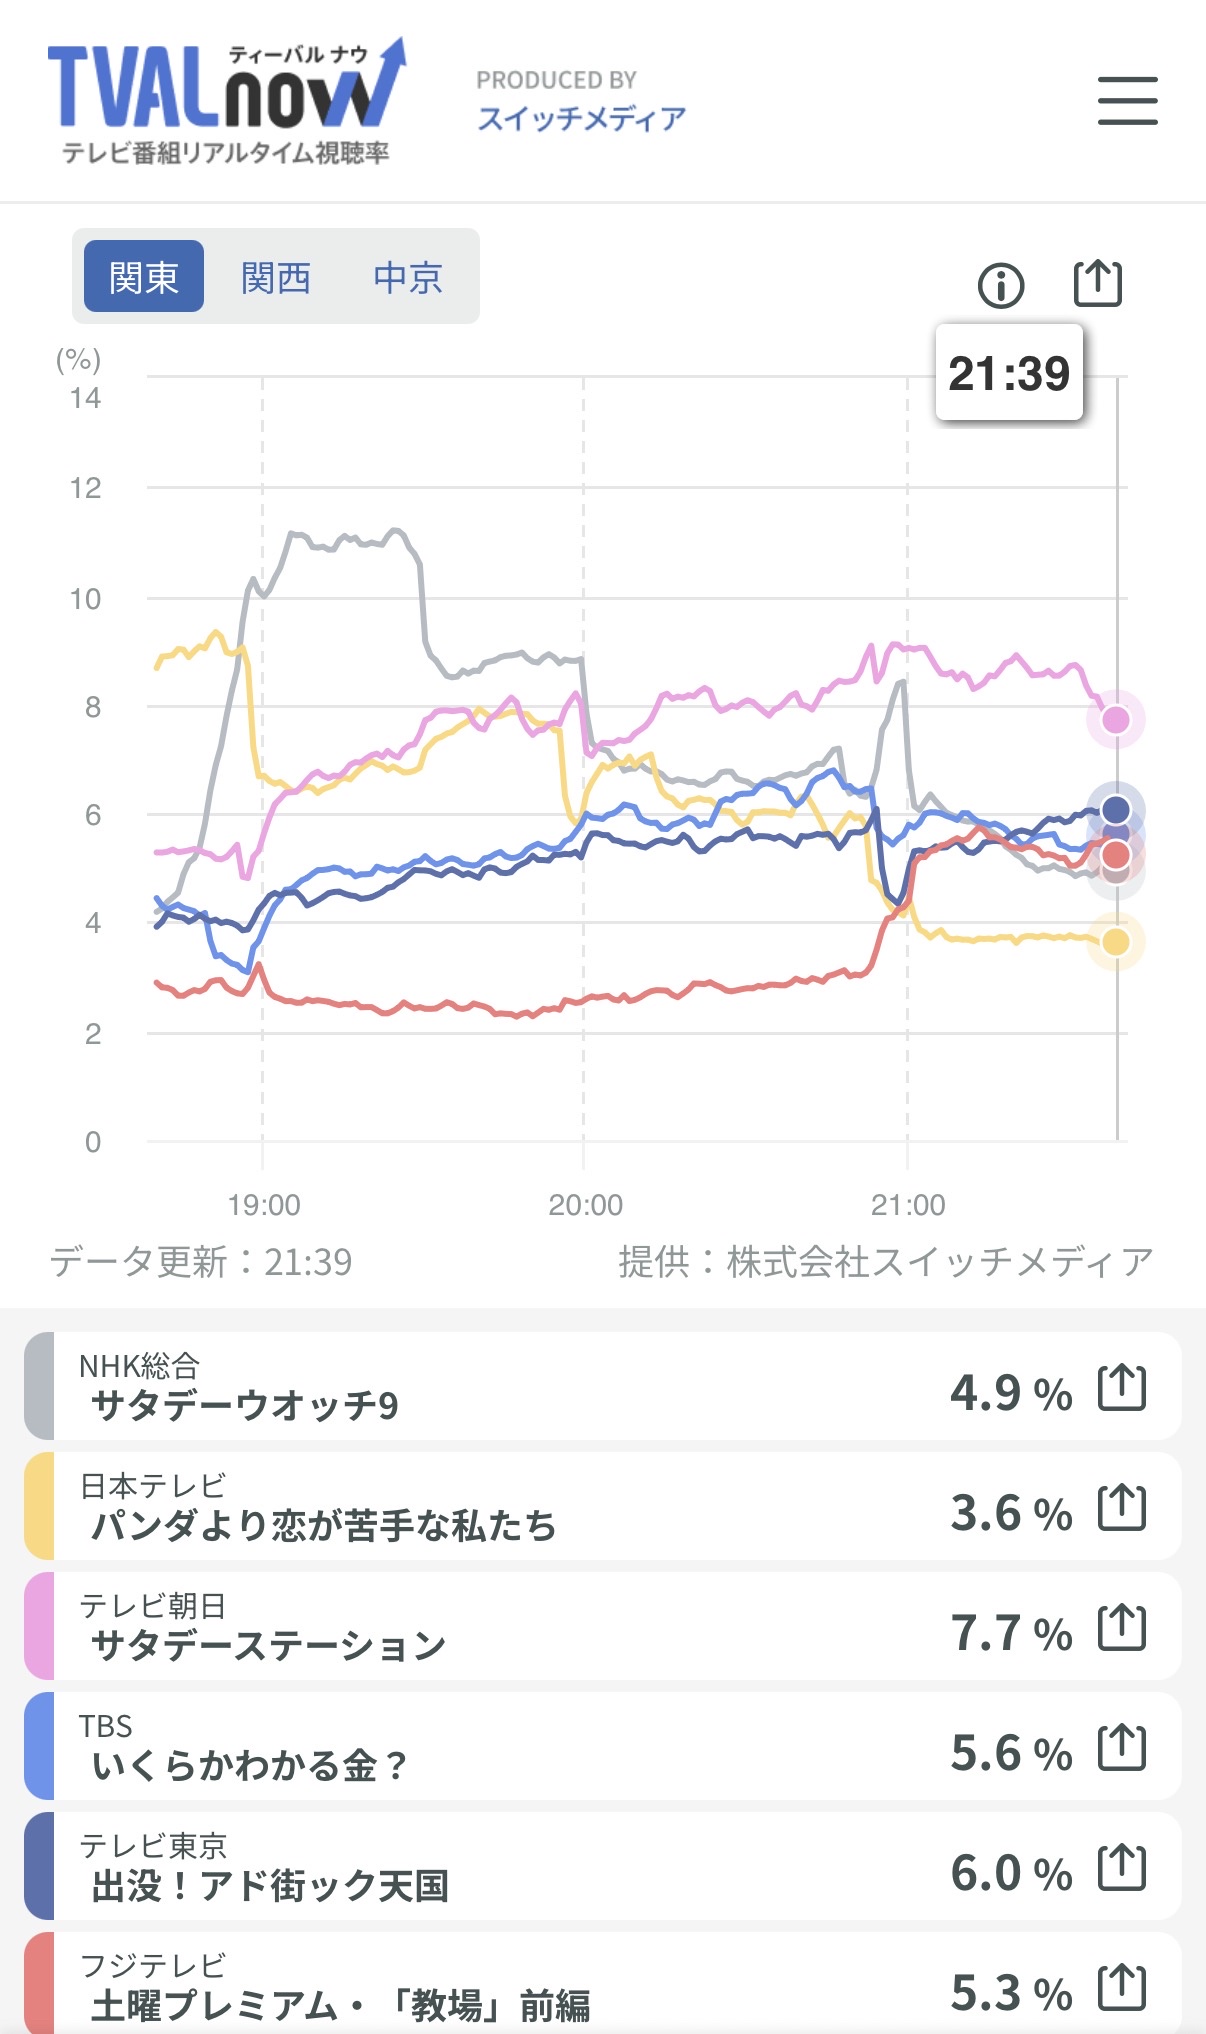This screenshot has height=2034, width=1206.
Task: Open the hamburger menu
Action: tap(1127, 101)
